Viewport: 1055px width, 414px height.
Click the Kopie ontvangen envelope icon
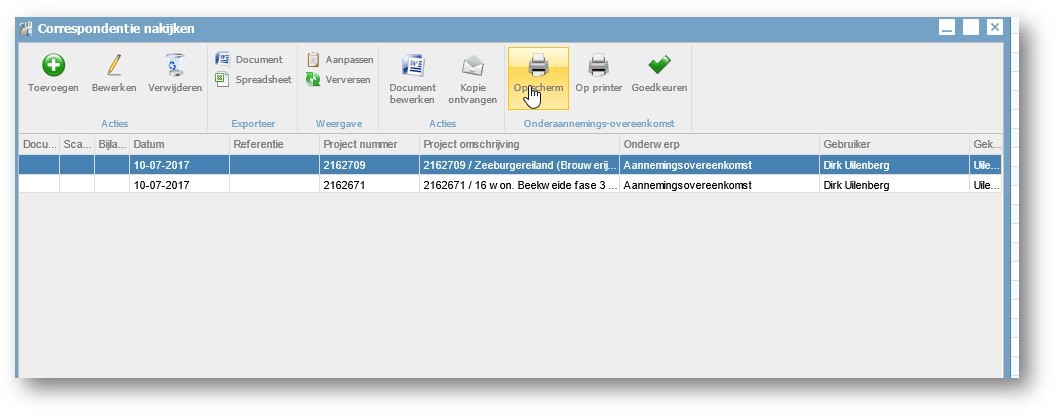pyautogui.click(x=472, y=66)
